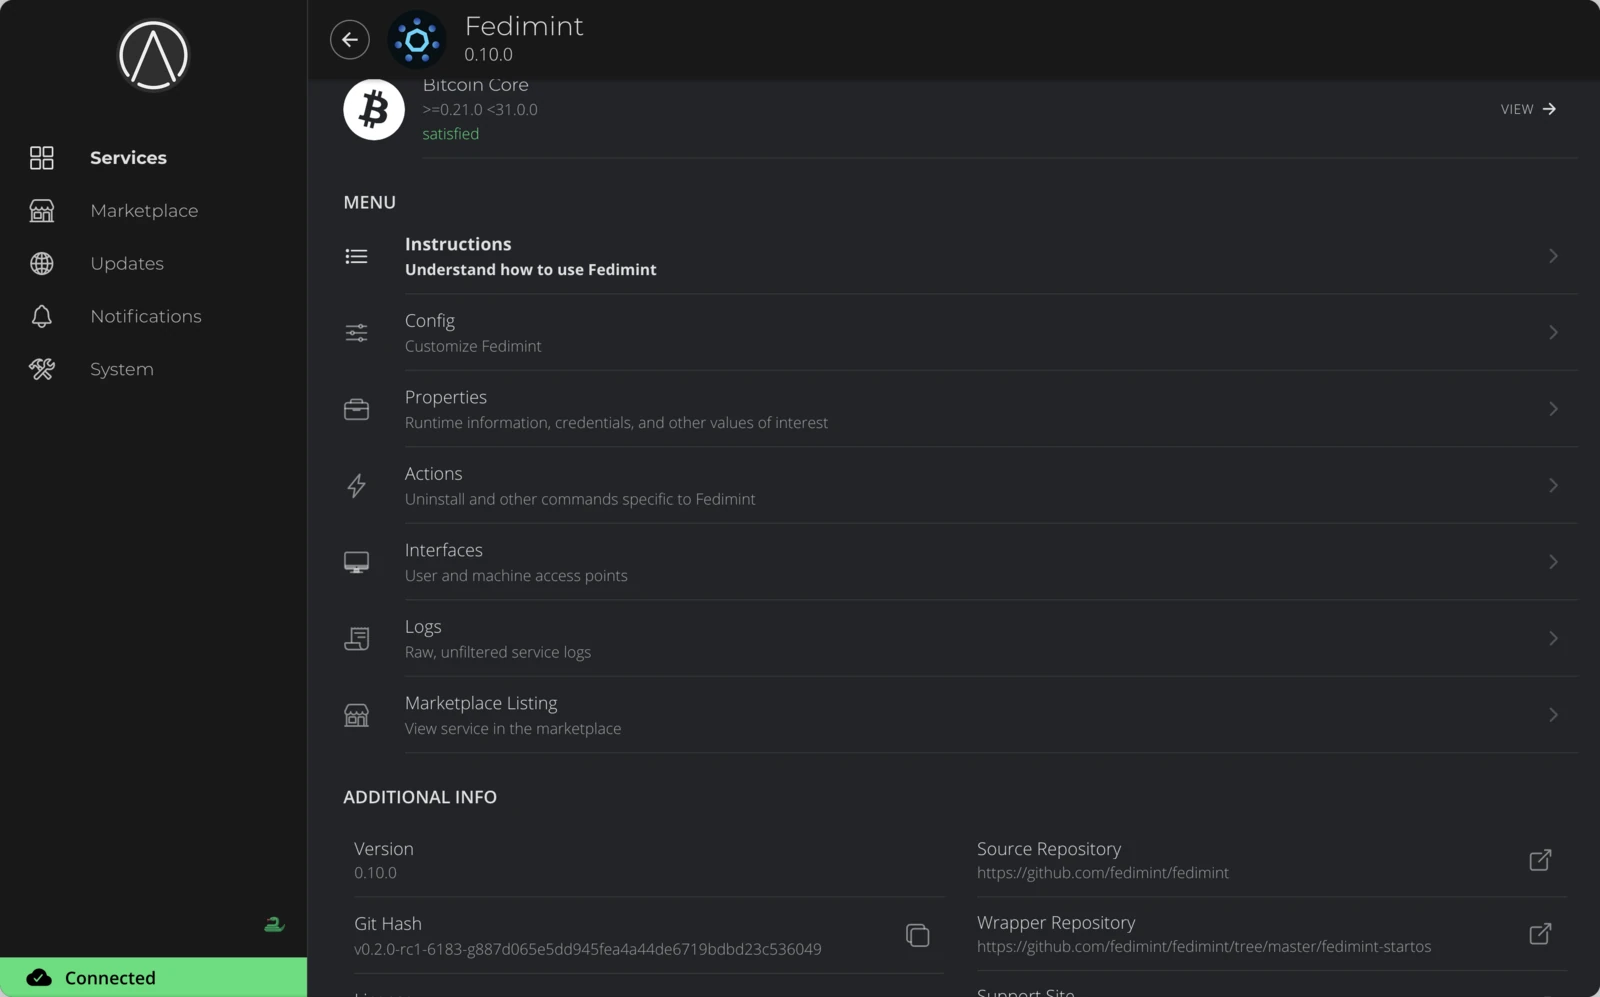Click the back arrow near Fedimint title
This screenshot has height=997, width=1600.
pyautogui.click(x=349, y=39)
